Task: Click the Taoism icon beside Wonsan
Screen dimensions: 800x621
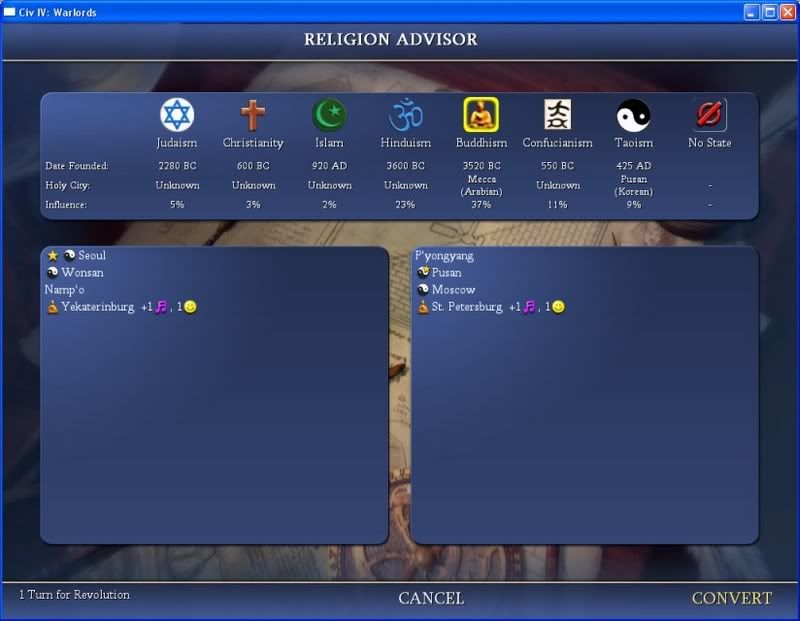Action: (53, 272)
